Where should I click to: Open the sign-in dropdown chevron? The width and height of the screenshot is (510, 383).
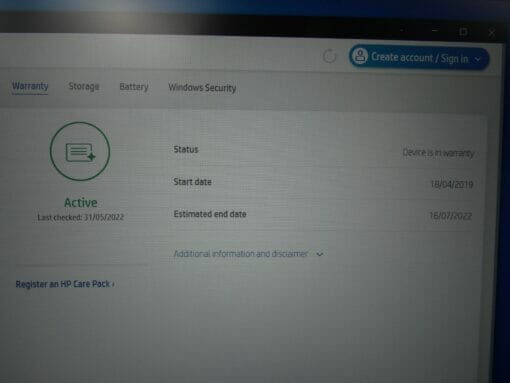click(478, 59)
